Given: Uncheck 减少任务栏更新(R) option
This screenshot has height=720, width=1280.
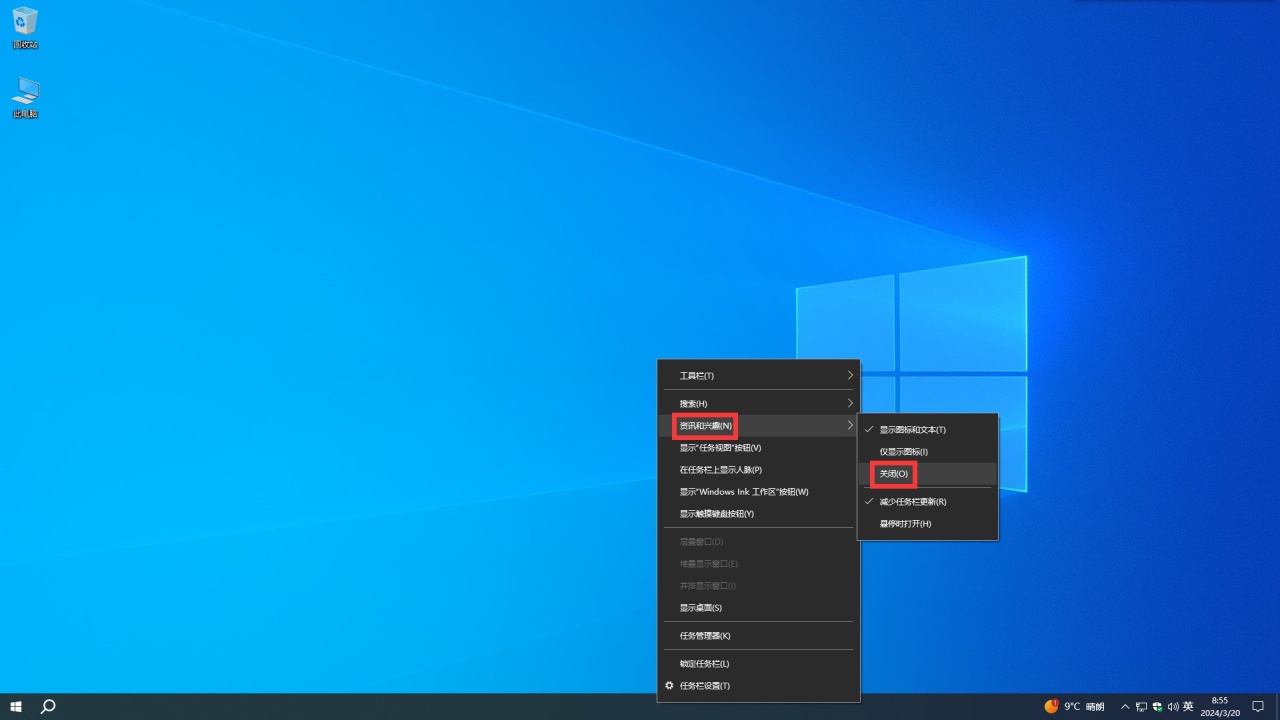Looking at the screenshot, I should pyautogui.click(x=927, y=502).
